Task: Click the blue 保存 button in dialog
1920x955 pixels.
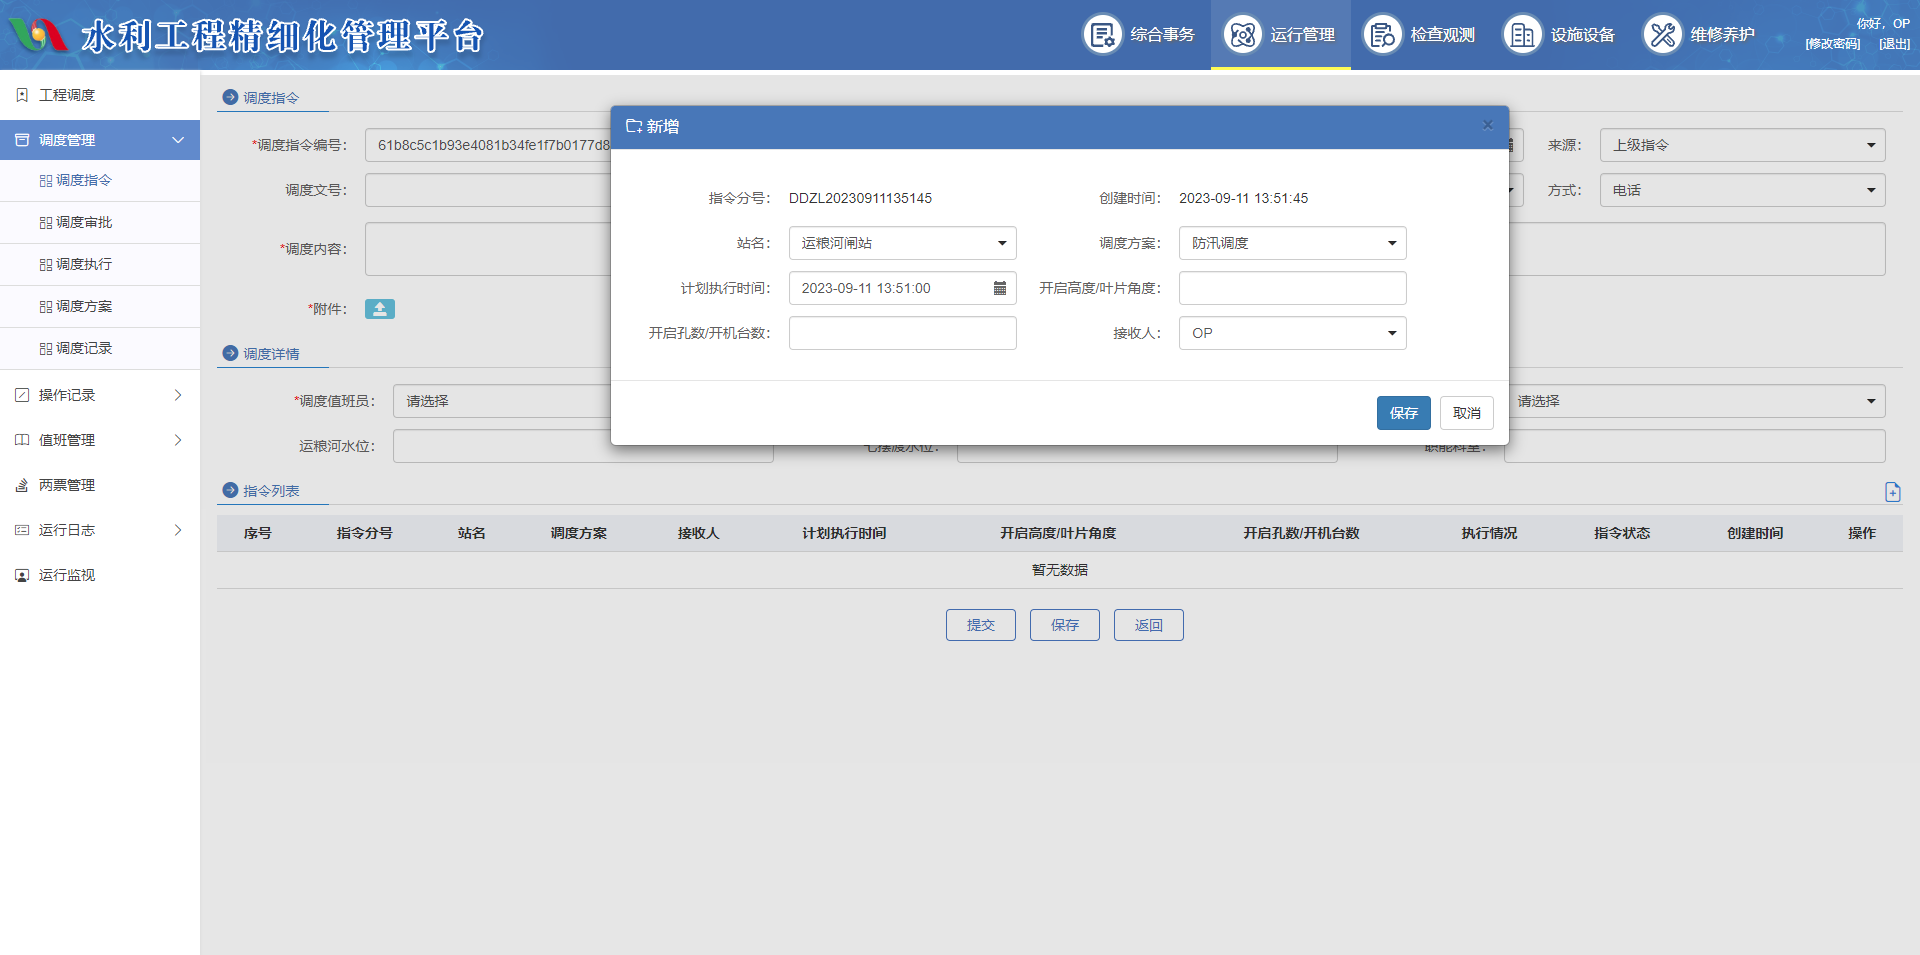Action: 1403,413
